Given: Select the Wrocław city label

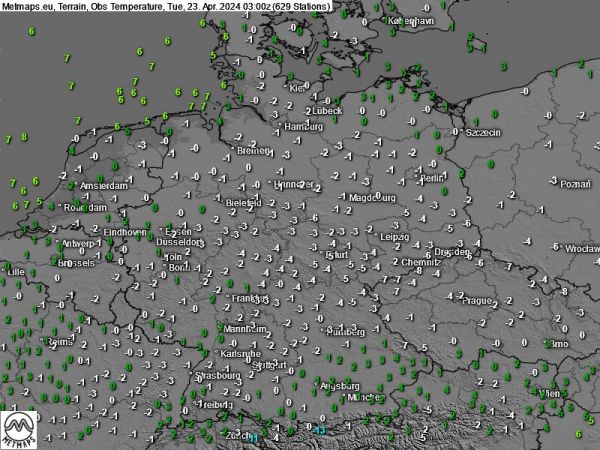Looking at the screenshot, I should [580, 247].
